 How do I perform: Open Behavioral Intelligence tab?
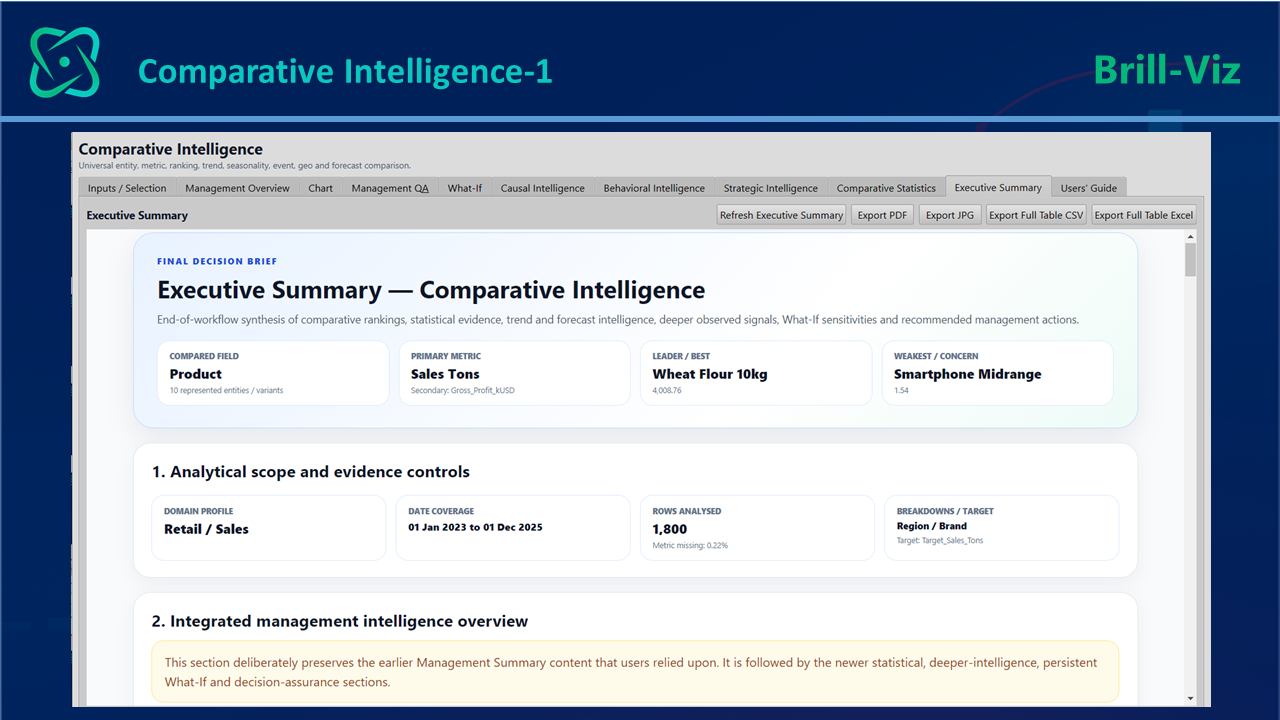click(654, 188)
